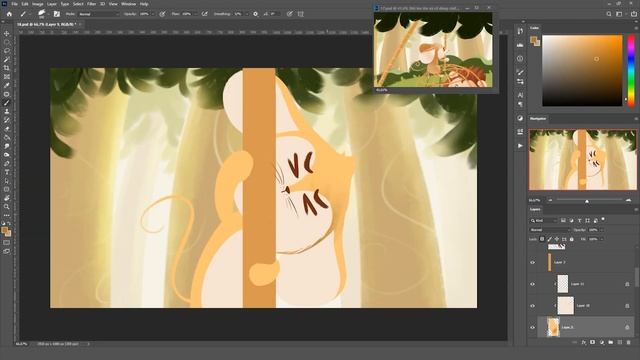Open the Layers panel menu

point(636,209)
